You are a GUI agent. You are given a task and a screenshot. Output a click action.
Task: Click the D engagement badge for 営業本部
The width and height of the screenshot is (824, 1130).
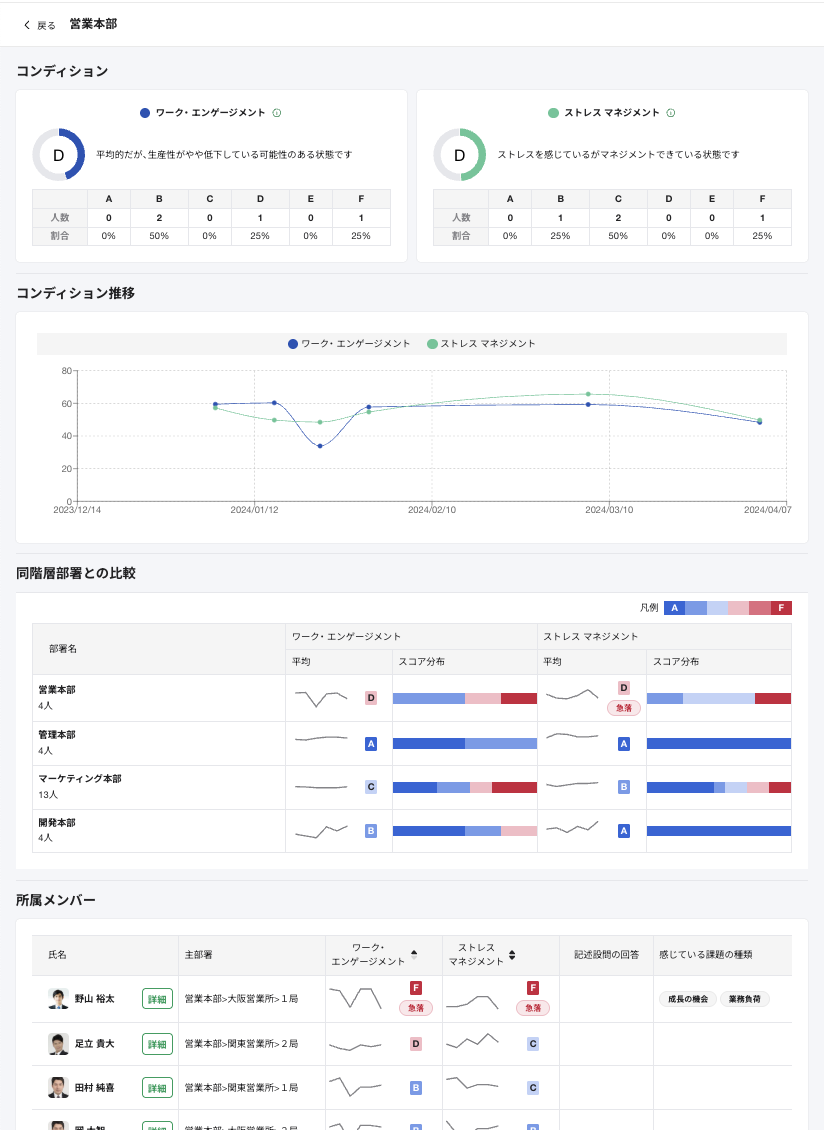371,698
